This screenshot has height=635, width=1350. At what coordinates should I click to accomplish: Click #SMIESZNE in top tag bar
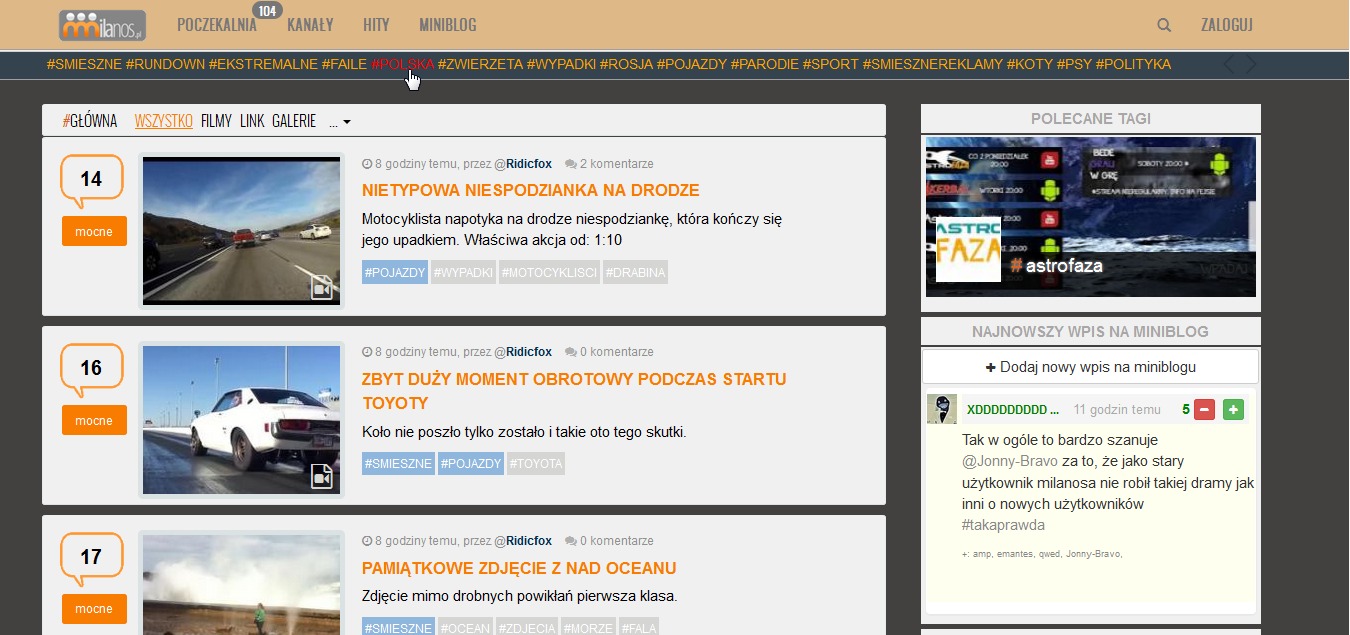coord(84,64)
